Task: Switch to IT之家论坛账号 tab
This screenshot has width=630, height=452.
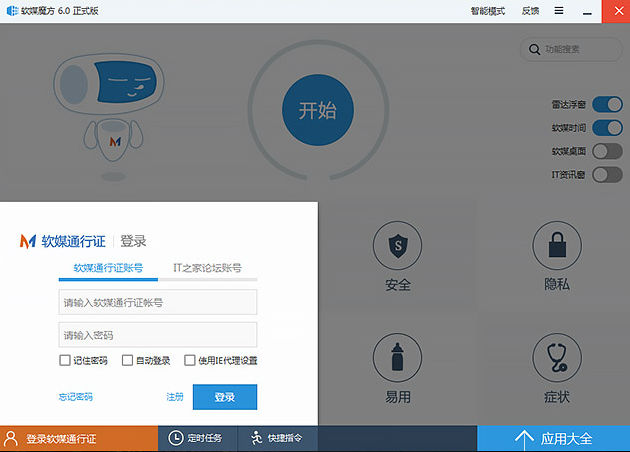Action: [207, 268]
